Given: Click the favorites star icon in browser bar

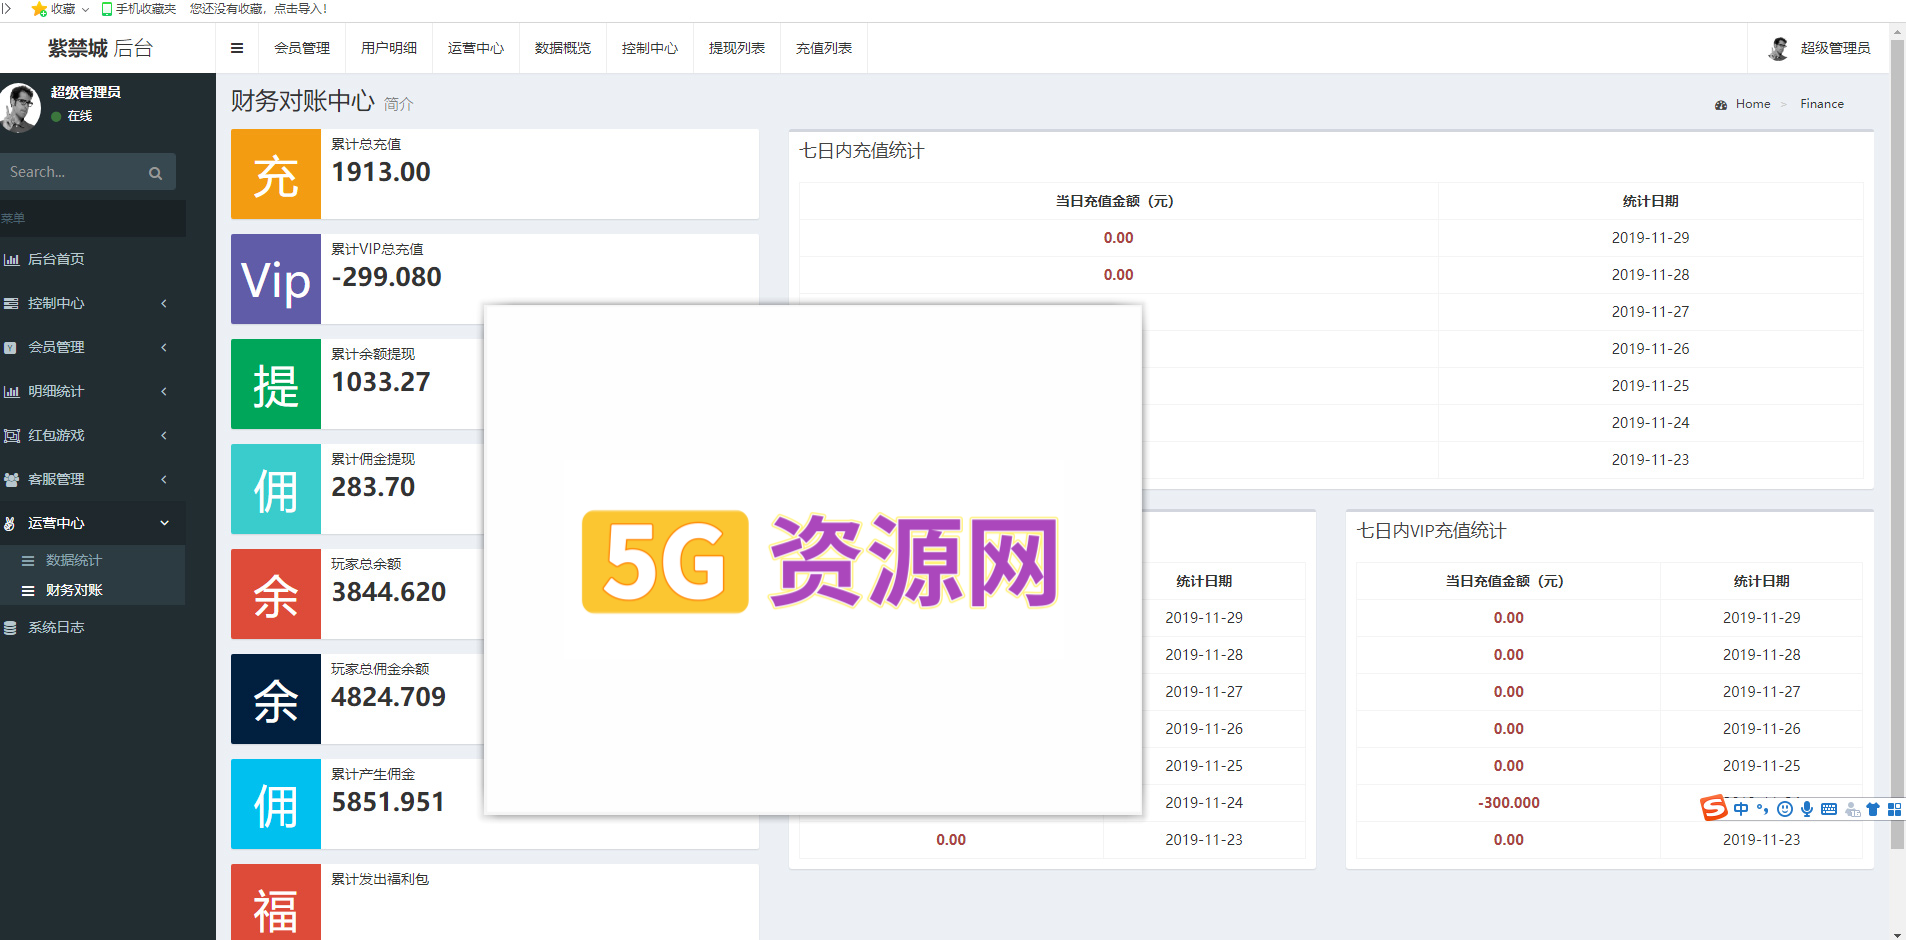Looking at the screenshot, I should 39,9.
